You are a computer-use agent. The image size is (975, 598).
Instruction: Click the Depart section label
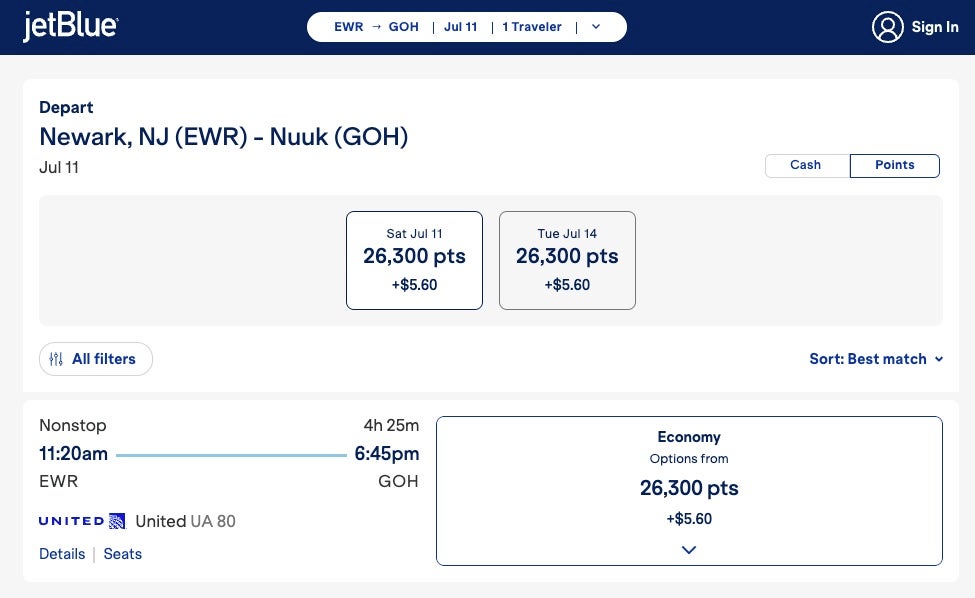[66, 107]
